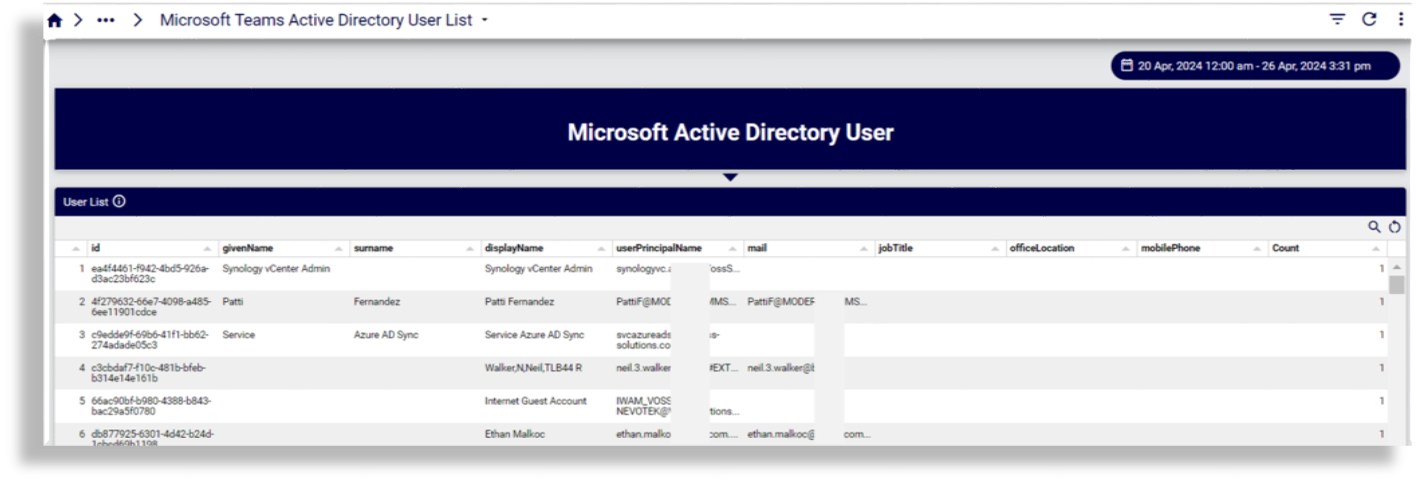Image resolution: width=1418 pixels, height=484 pixels.
Task: Search the User List table
Action: point(1375,228)
